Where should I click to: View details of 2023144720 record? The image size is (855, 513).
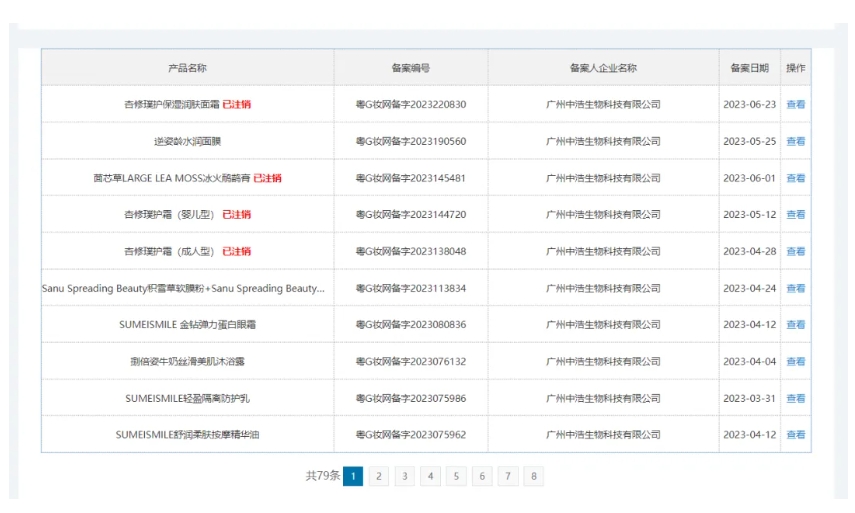pyautogui.click(x=796, y=214)
